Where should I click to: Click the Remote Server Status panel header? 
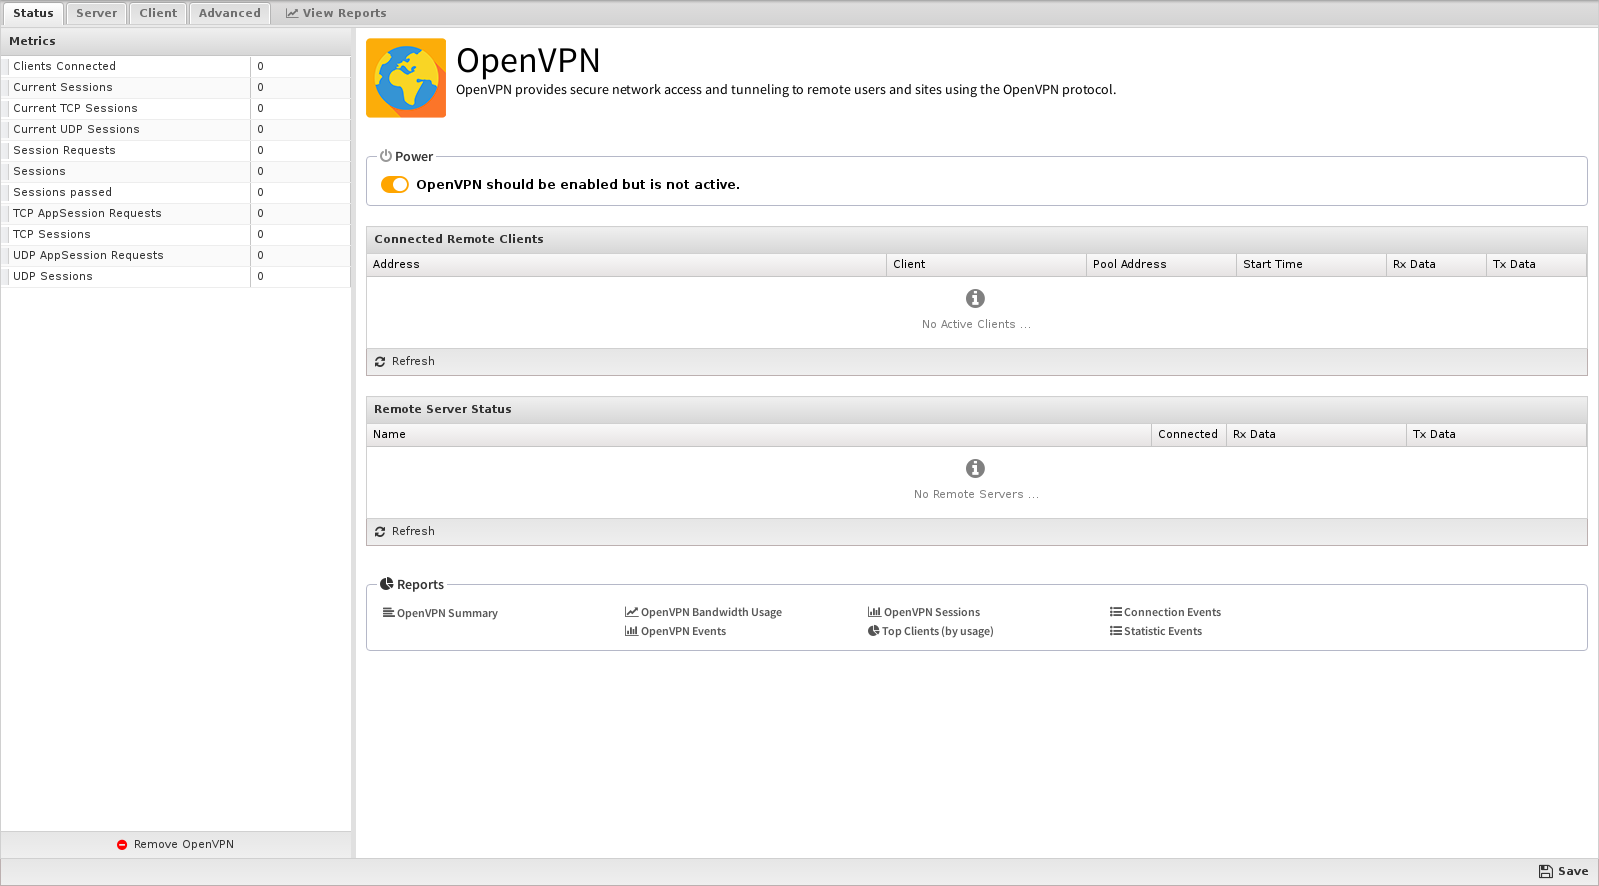[x=976, y=409]
